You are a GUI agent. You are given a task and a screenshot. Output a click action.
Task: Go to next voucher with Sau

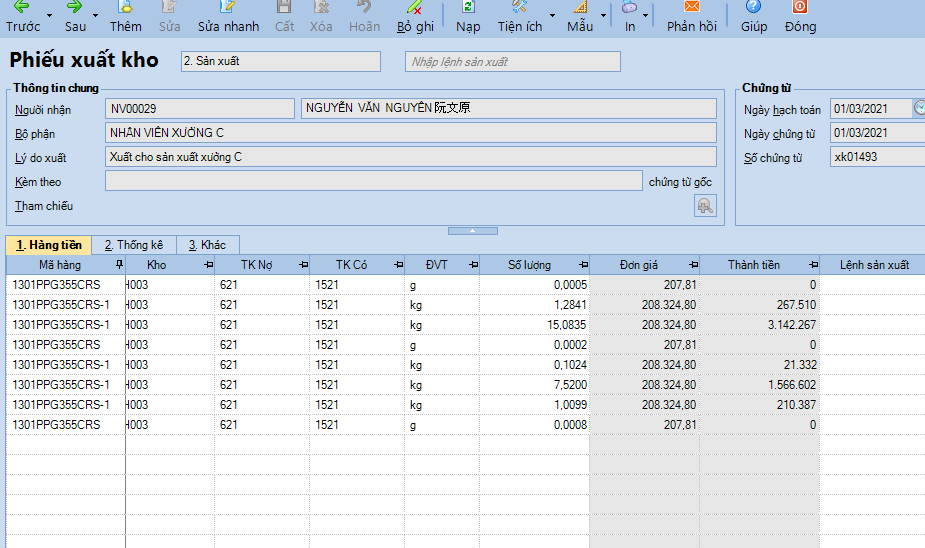point(75,17)
